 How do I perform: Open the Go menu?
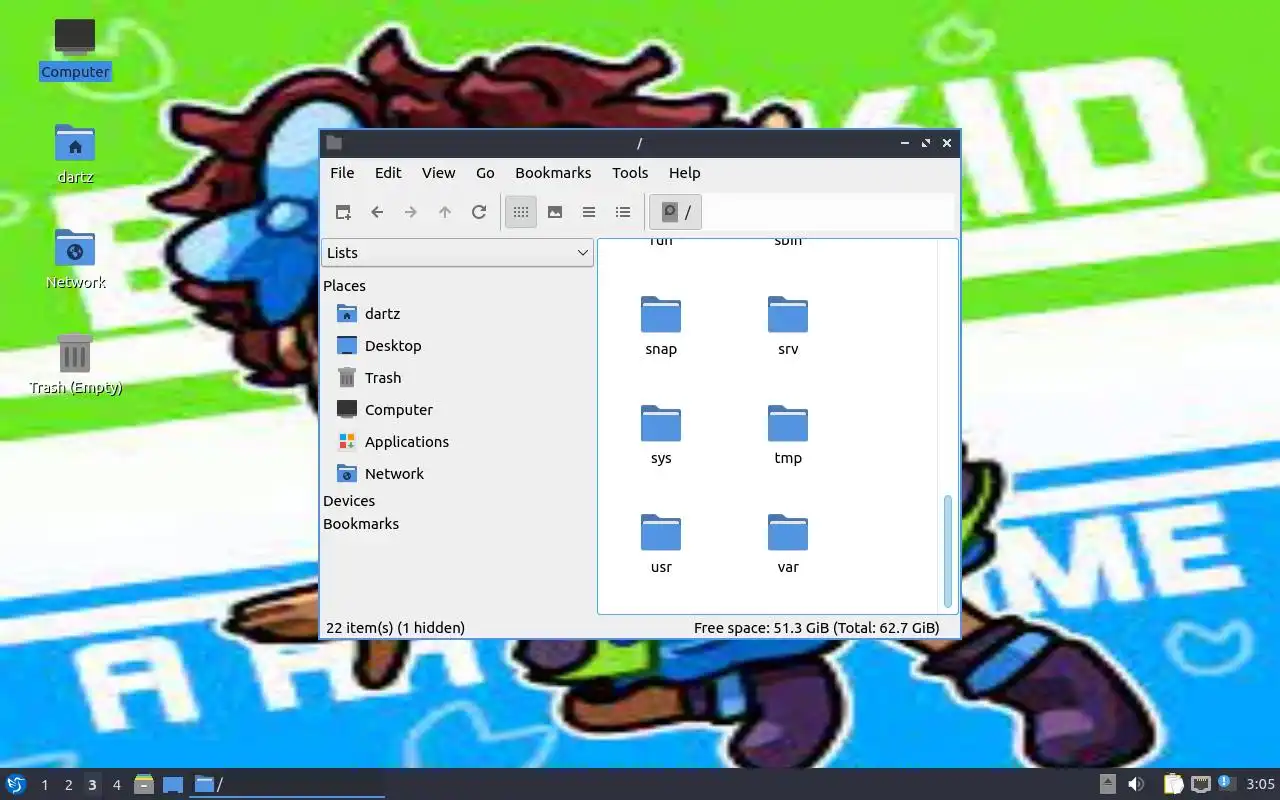pyautogui.click(x=485, y=173)
